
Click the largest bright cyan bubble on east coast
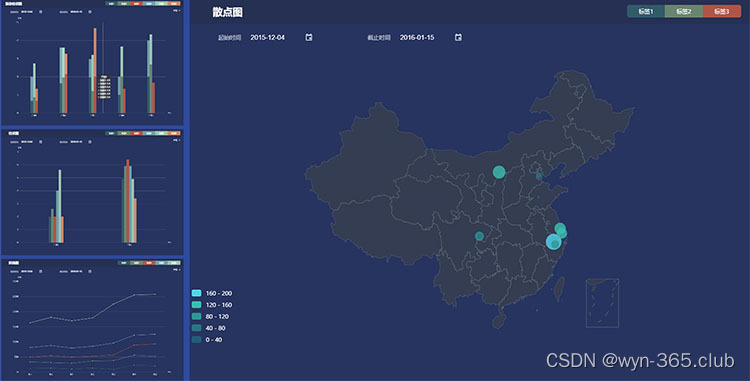[x=553, y=241]
